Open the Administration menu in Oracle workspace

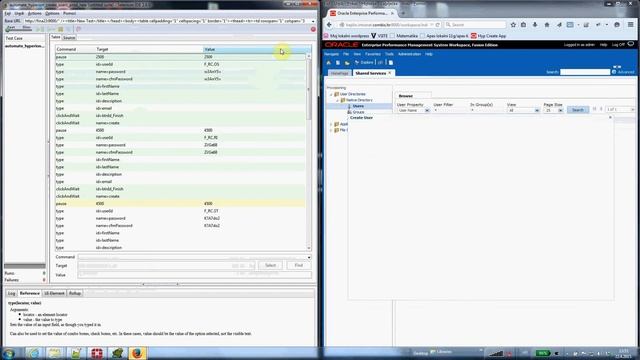409,54
